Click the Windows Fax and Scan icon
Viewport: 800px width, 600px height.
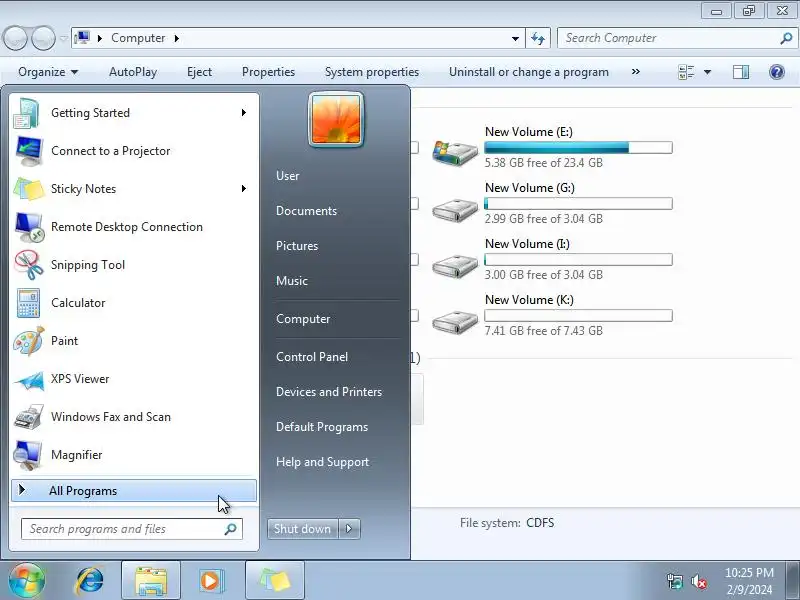click(x=29, y=417)
